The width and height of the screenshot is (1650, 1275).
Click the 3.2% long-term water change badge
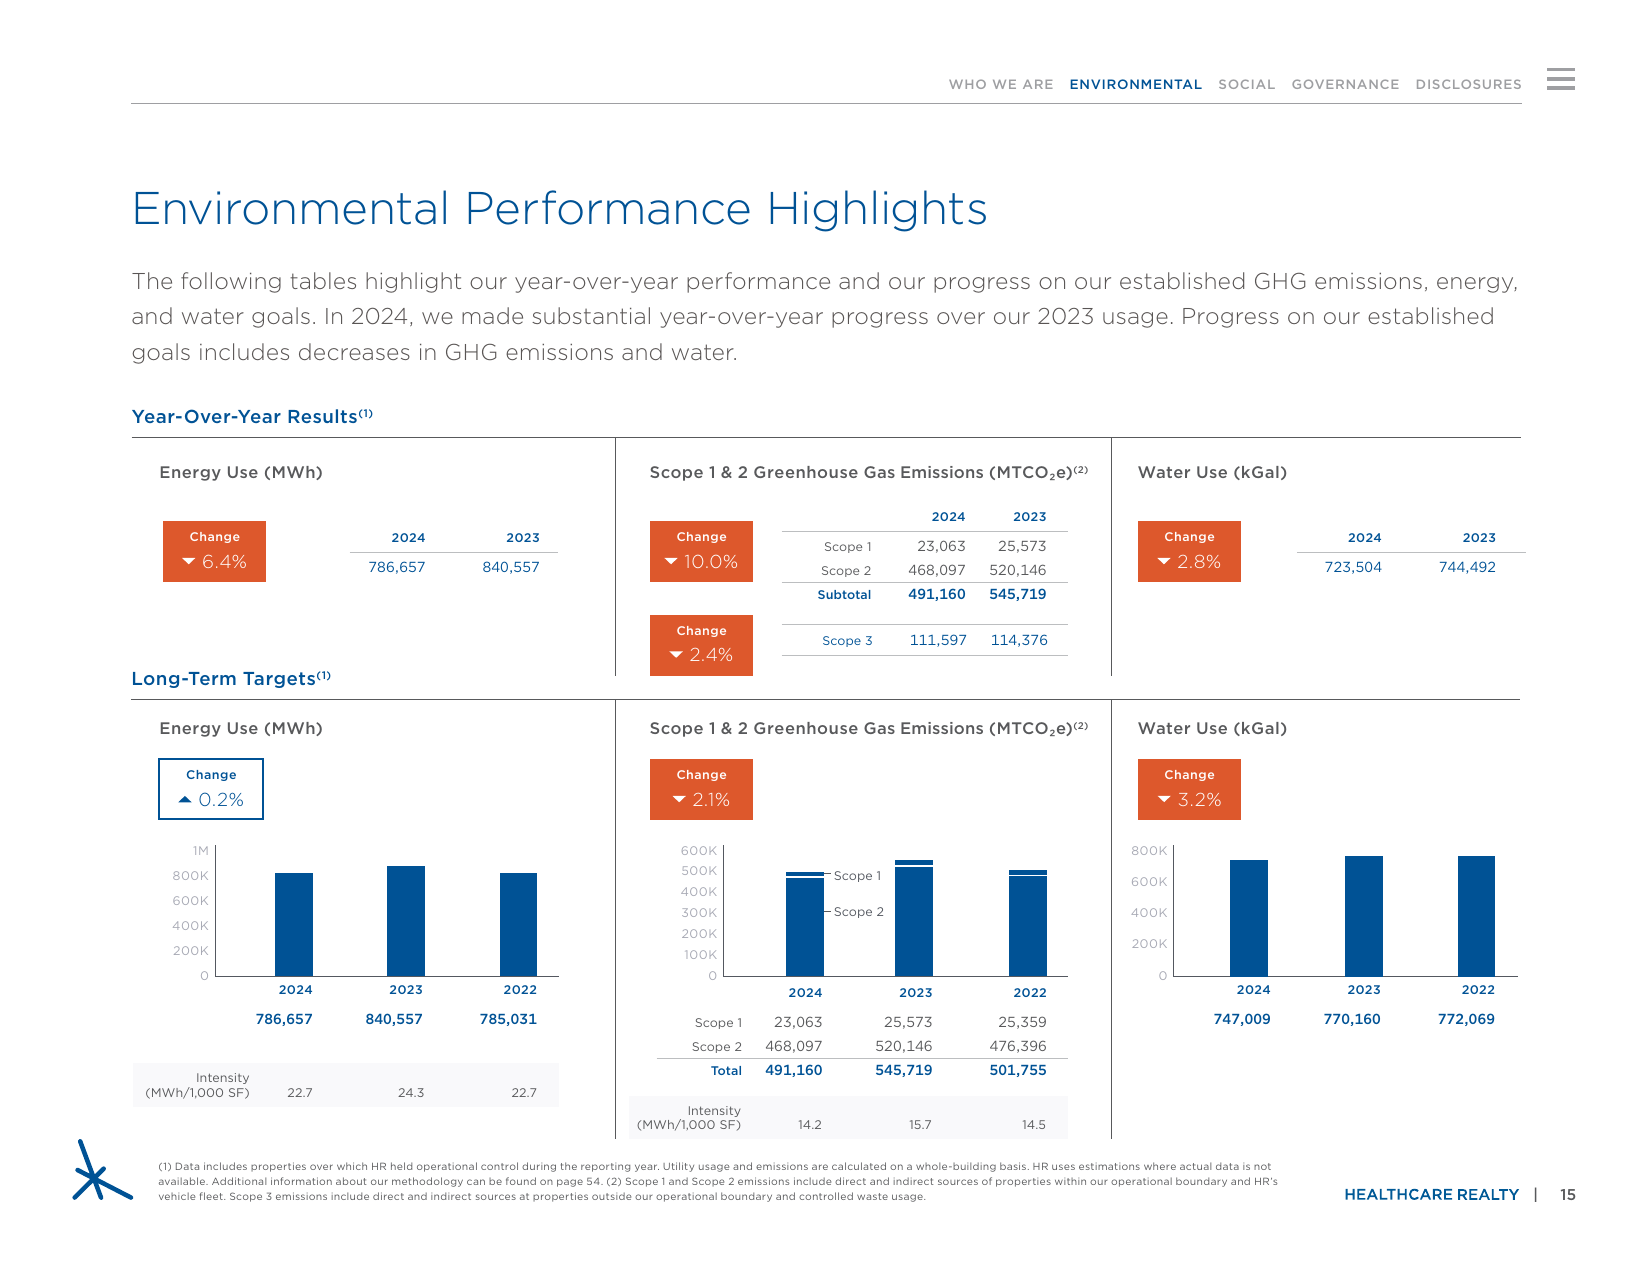tap(1189, 789)
